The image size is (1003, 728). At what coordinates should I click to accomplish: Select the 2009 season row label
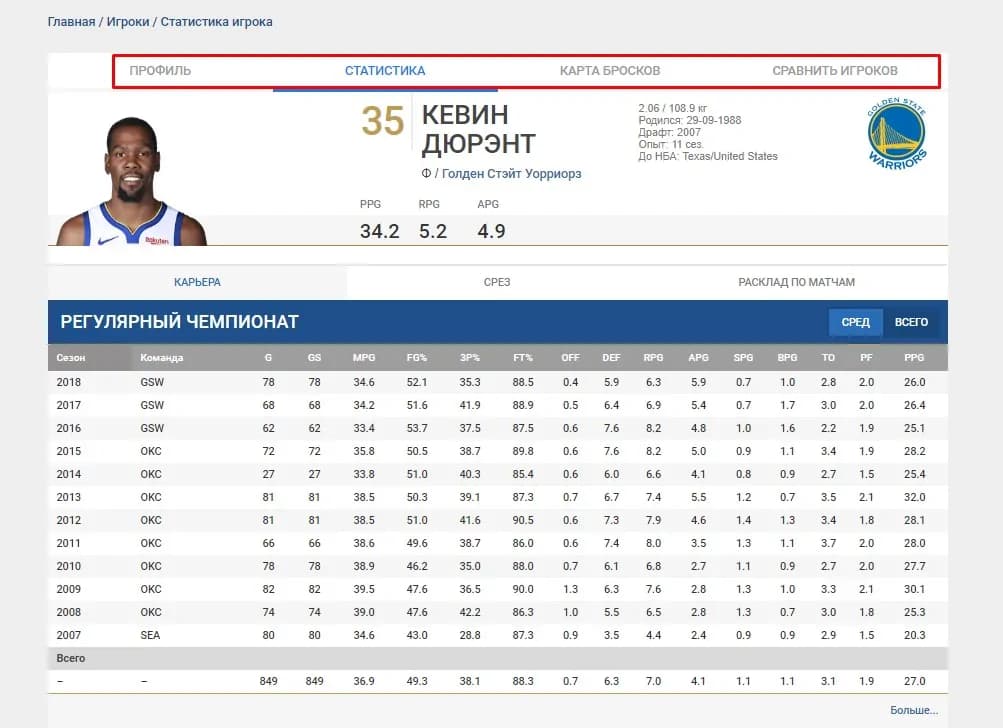(68, 589)
